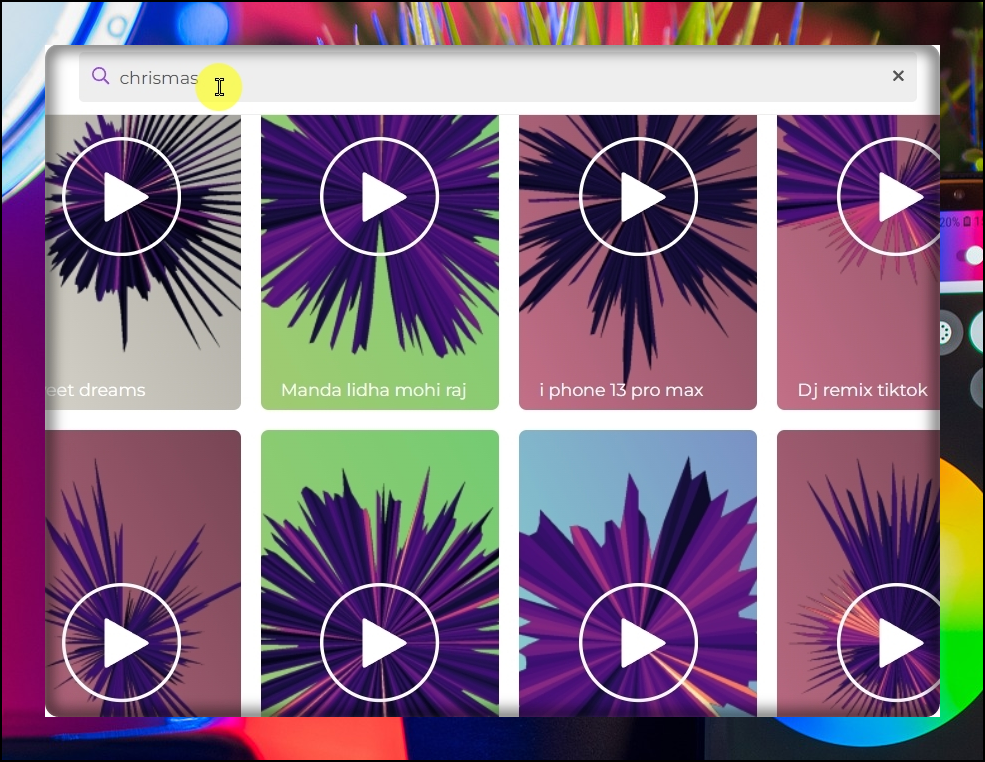
Task: Select the 'i phone 13 pro max' title text
Action: point(621,390)
